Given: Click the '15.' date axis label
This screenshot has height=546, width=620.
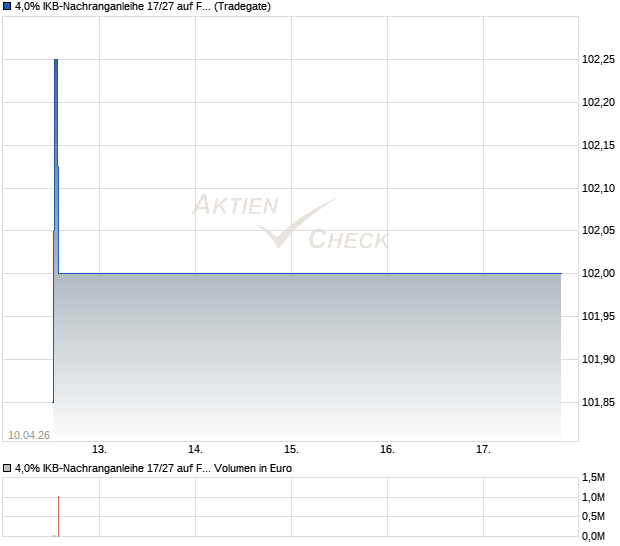Looking at the screenshot, I should [291, 450].
